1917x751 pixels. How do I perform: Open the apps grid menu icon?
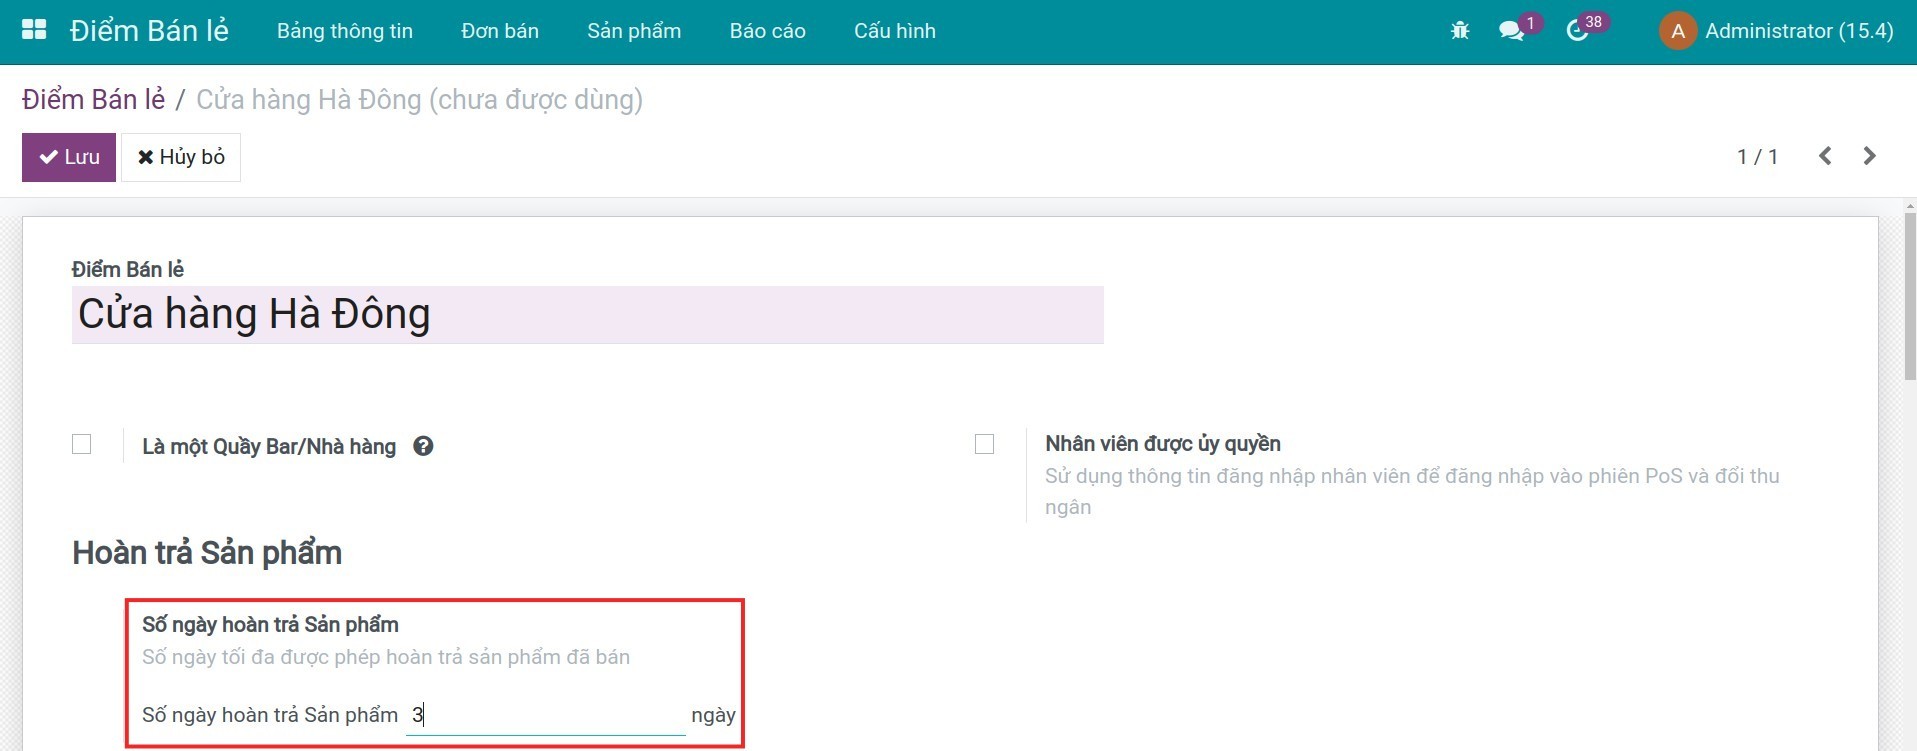34,30
